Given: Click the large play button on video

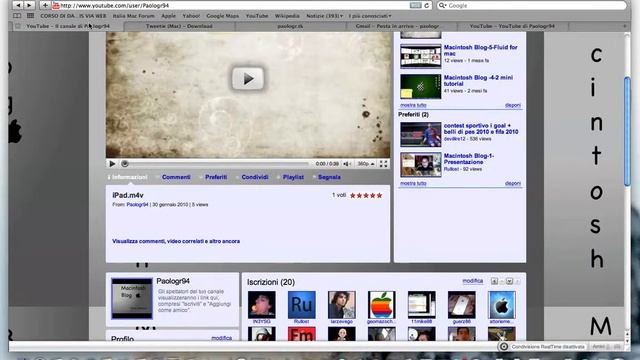Looking at the screenshot, I should [x=248, y=78].
